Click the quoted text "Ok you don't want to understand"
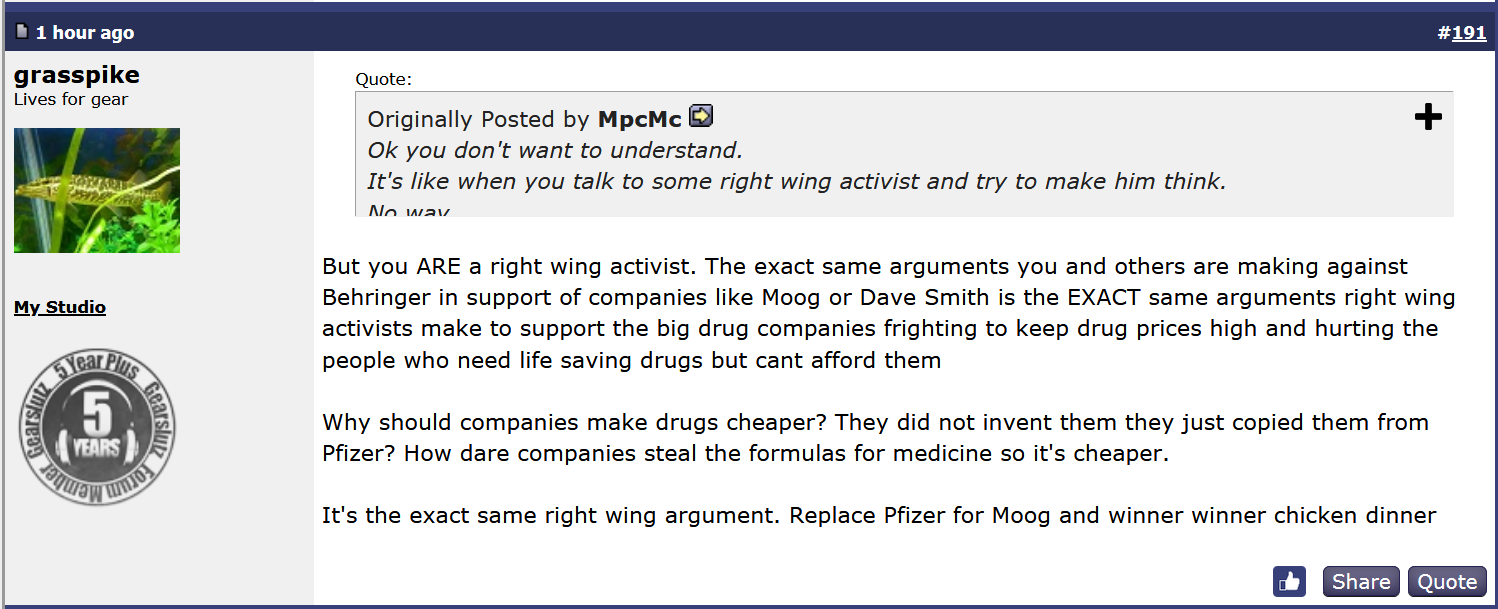 click(555, 150)
